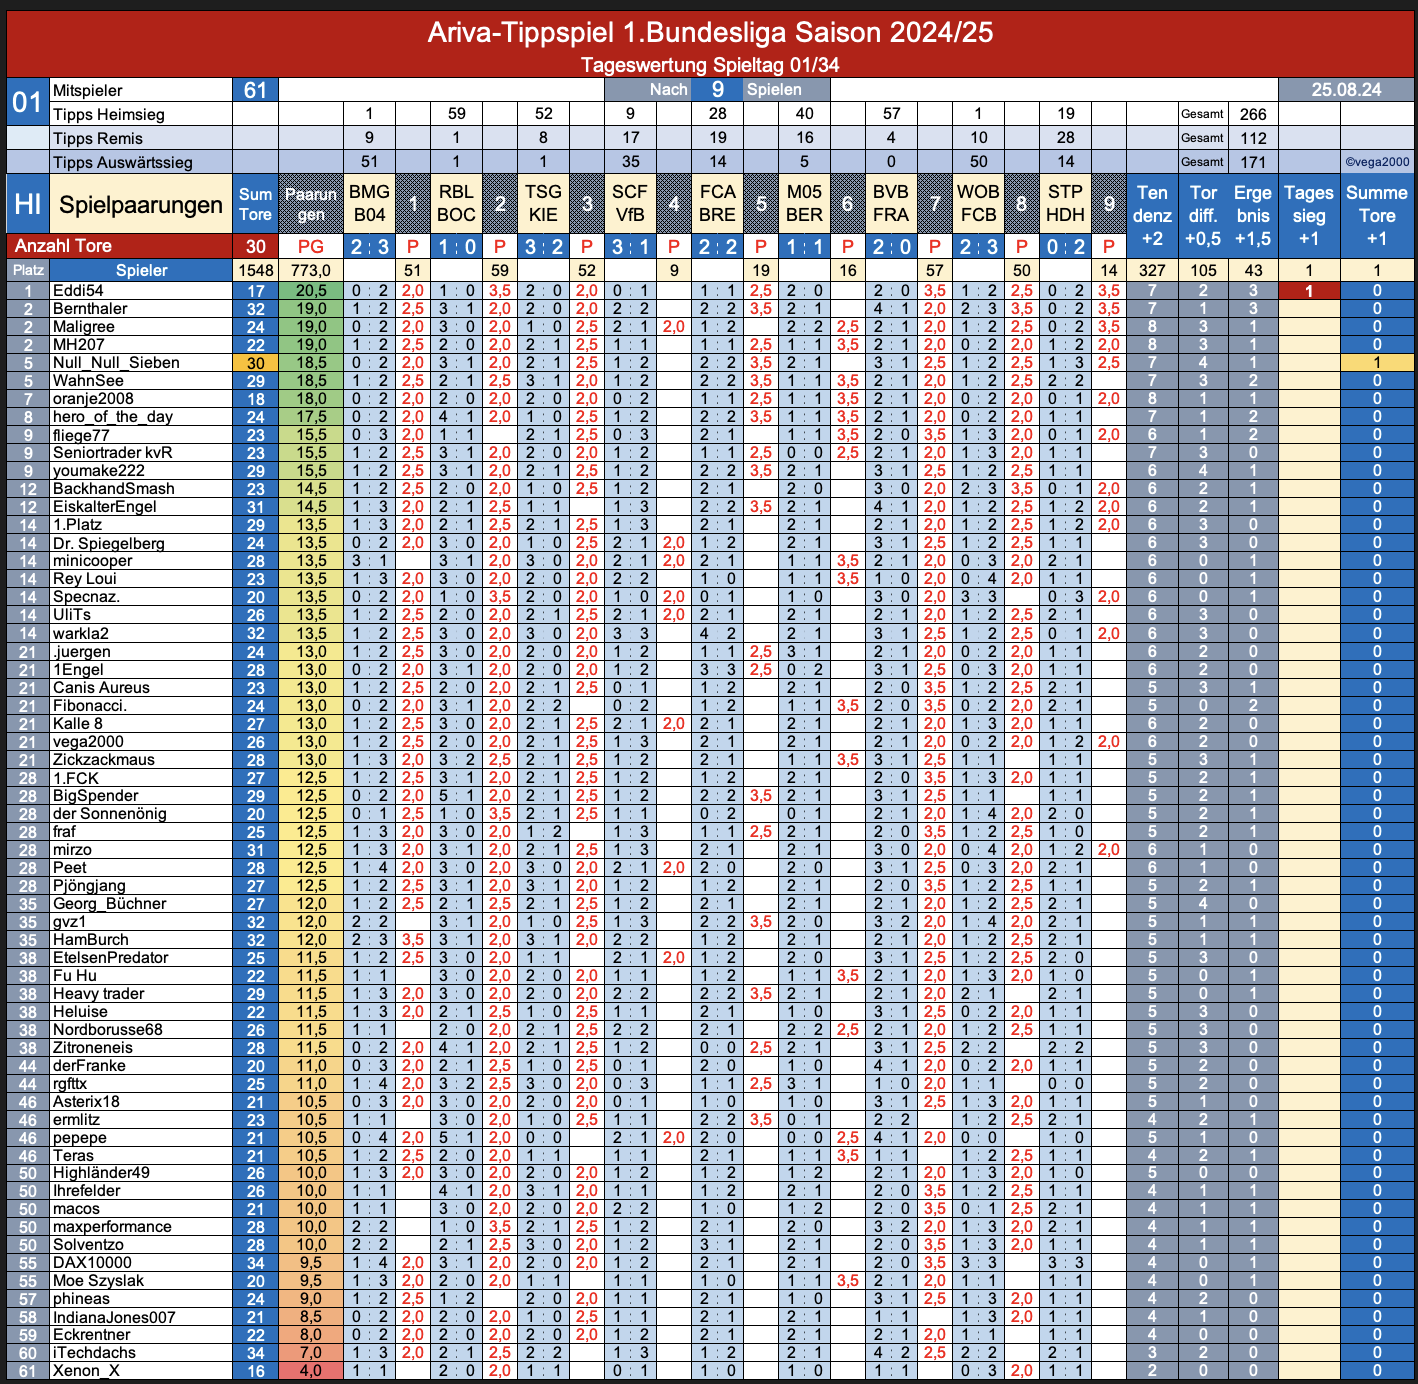Select player name 'hero_of_the_day'
Image resolution: width=1418 pixels, height=1384 pixels.
(113, 417)
